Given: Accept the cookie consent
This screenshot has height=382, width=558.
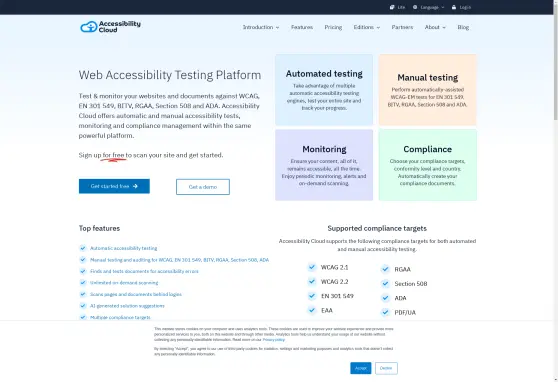Looking at the screenshot, I should click(360, 368).
